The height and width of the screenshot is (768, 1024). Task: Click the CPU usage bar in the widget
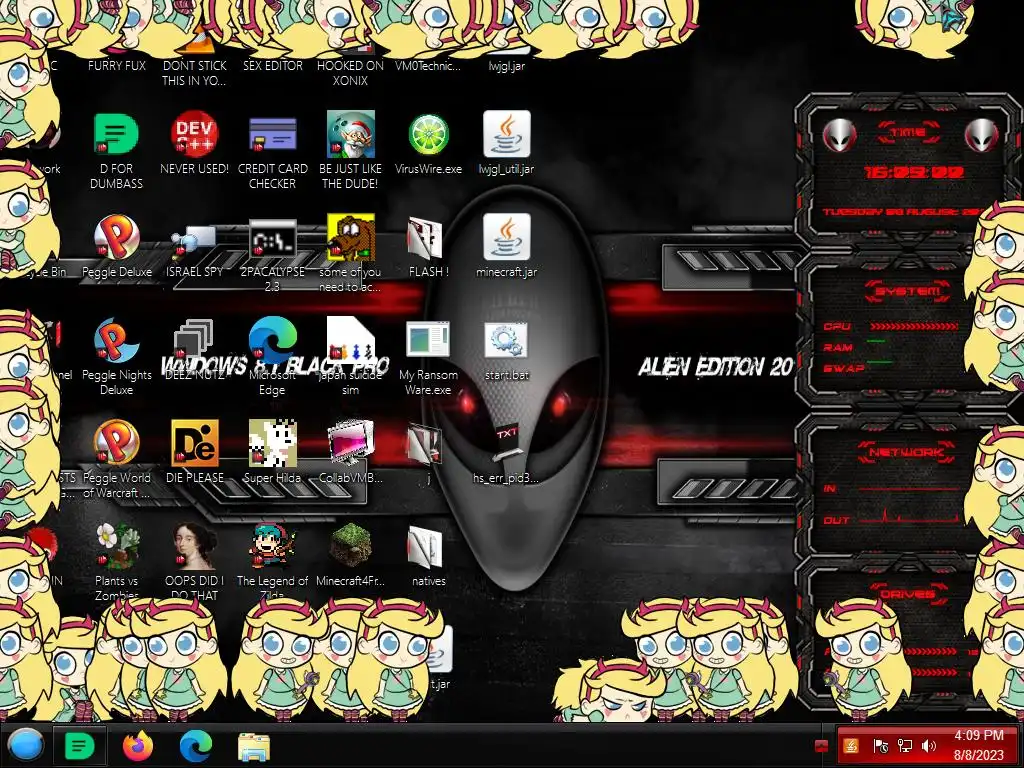pyautogui.click(x=914, y=326)
